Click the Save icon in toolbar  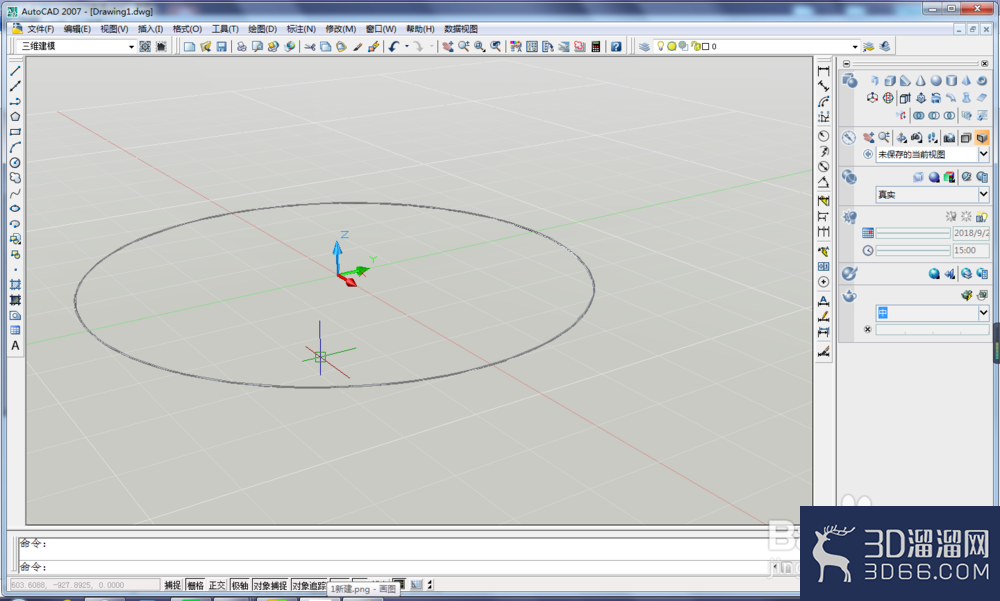coord(221,47)
